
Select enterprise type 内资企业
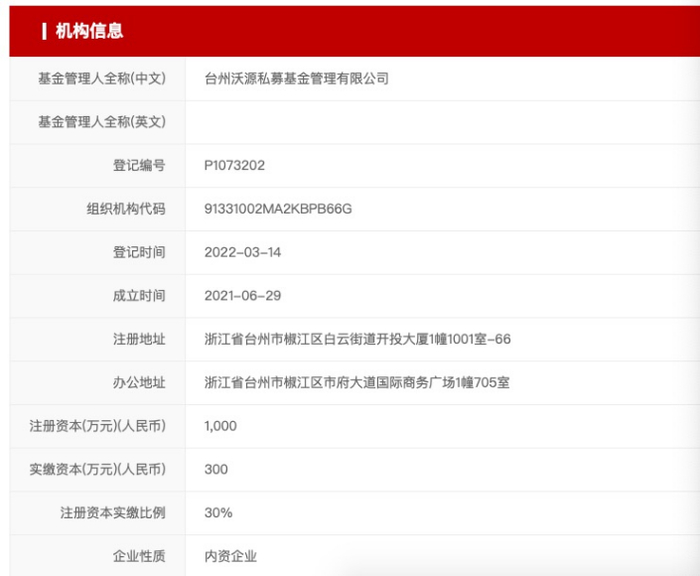230,556
